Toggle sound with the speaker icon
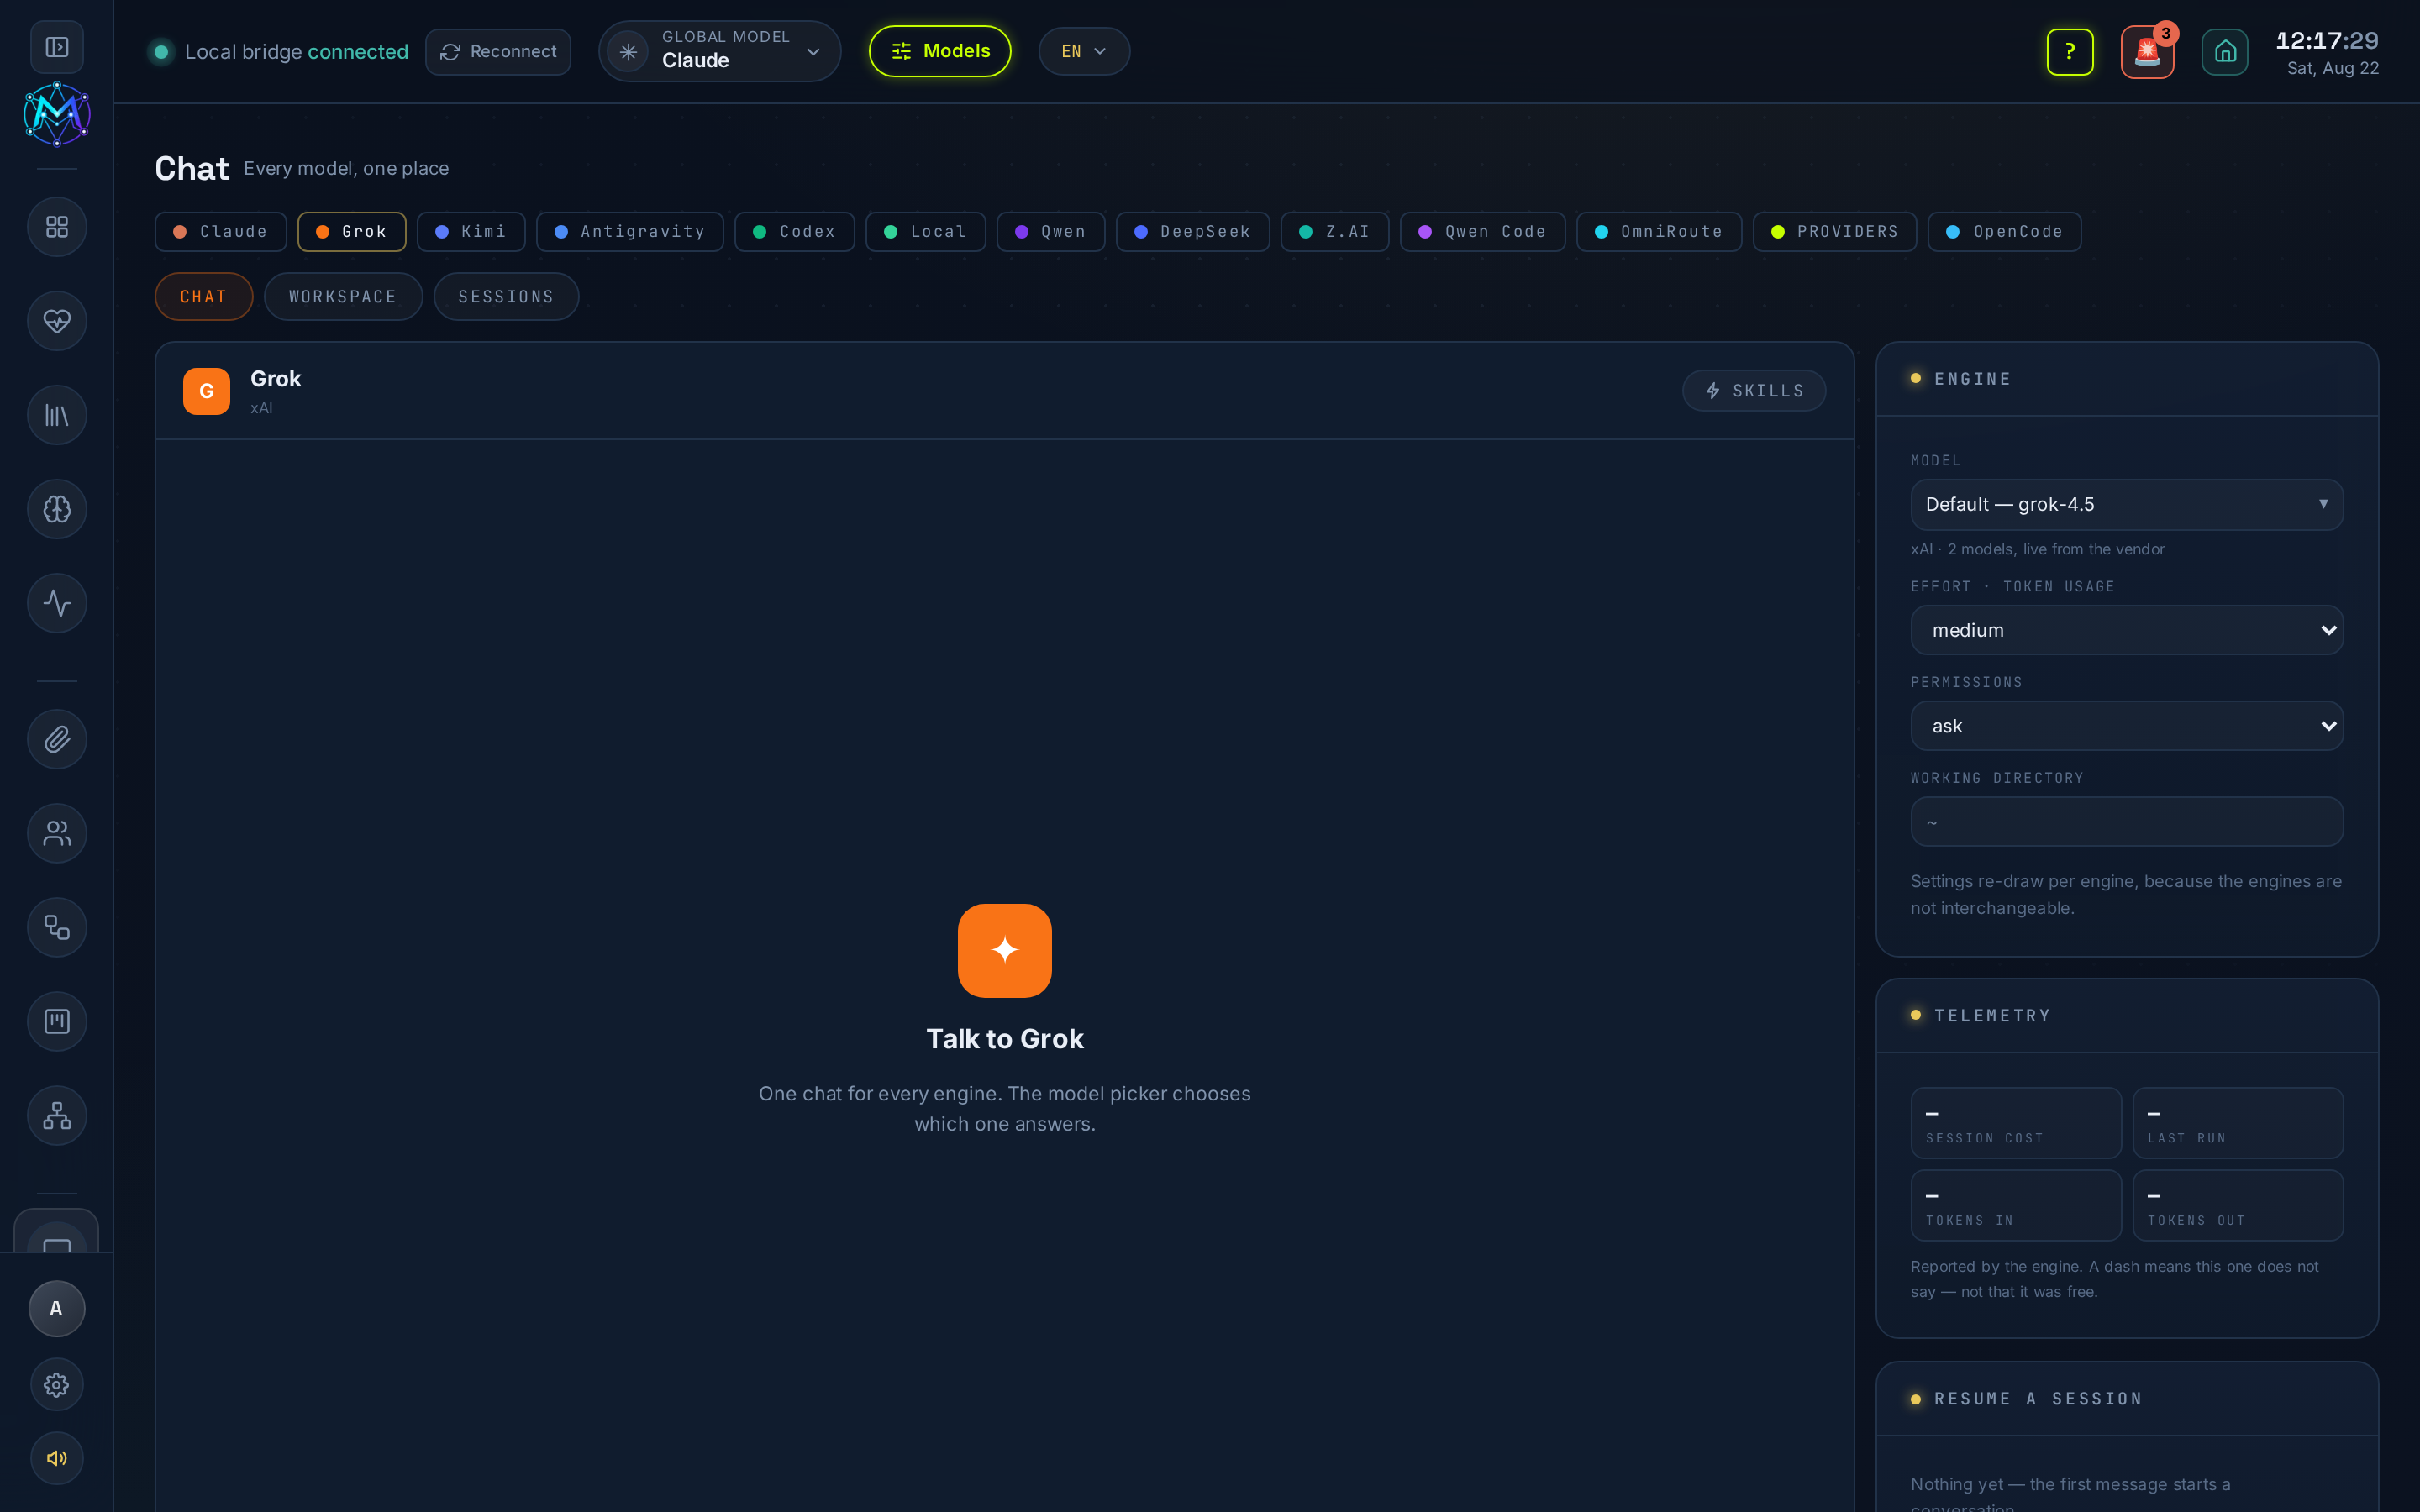The width and height of the screenshot is (2420, 1512). point(57,1458)
